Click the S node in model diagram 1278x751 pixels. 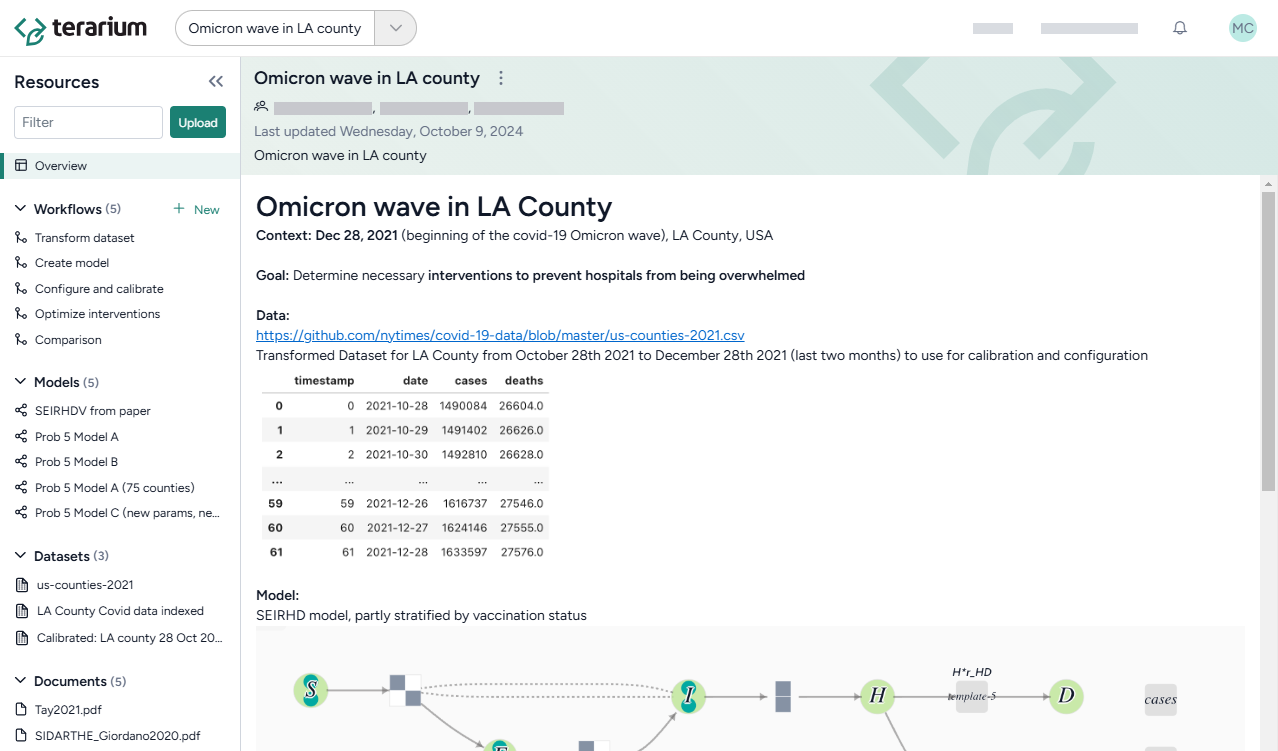pyautogui.click(x=311, y=689)
